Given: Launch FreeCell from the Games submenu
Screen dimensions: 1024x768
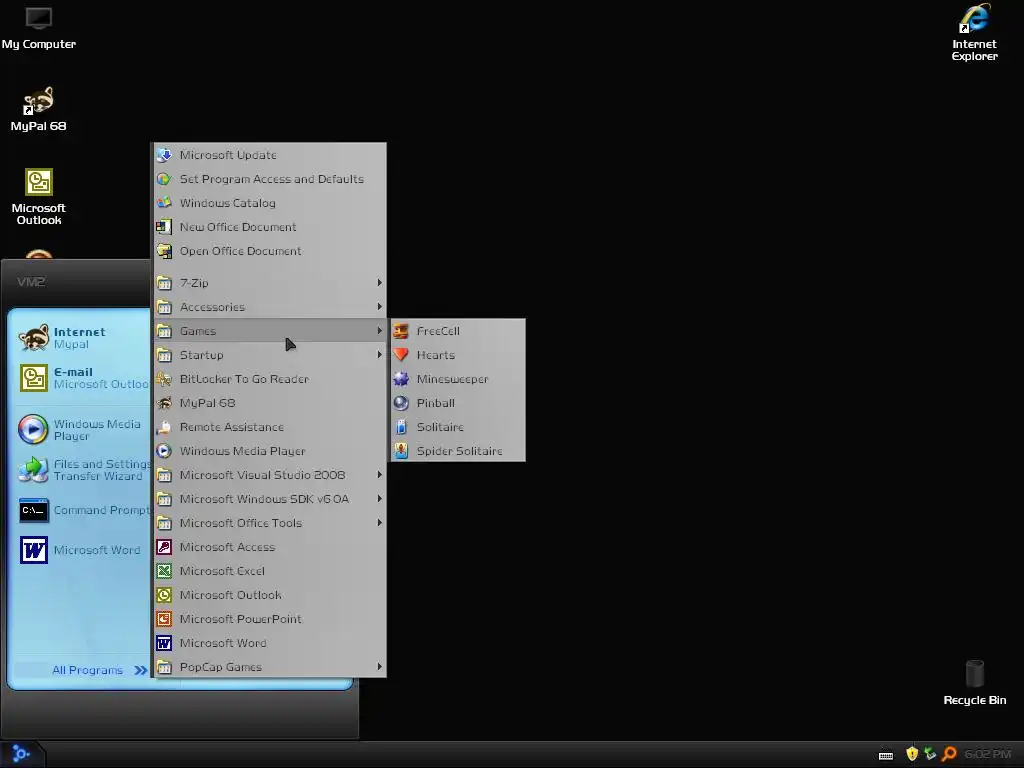Looking at the screenshot, I should coord(458,331).
